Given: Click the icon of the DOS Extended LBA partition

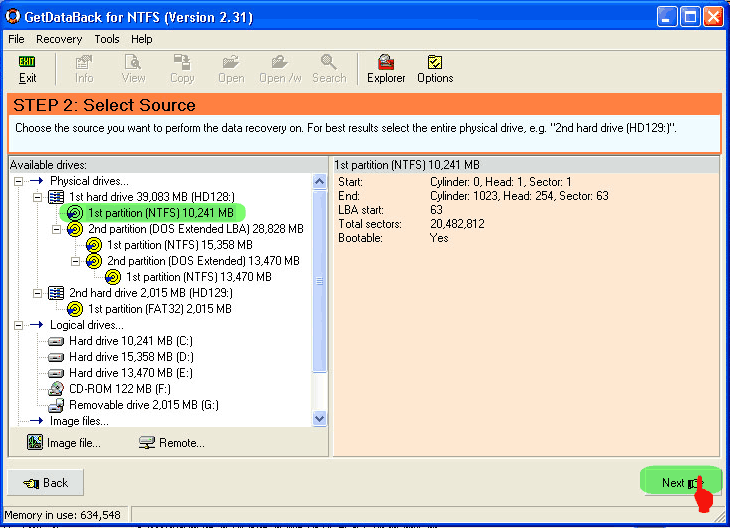Looking at the screenshot, I should pos(75,229).
